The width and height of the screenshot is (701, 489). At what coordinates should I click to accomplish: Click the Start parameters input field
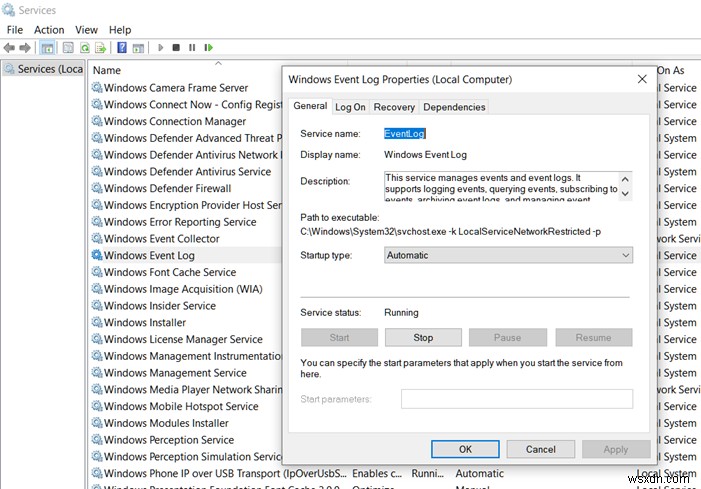[x=517, y=399]
